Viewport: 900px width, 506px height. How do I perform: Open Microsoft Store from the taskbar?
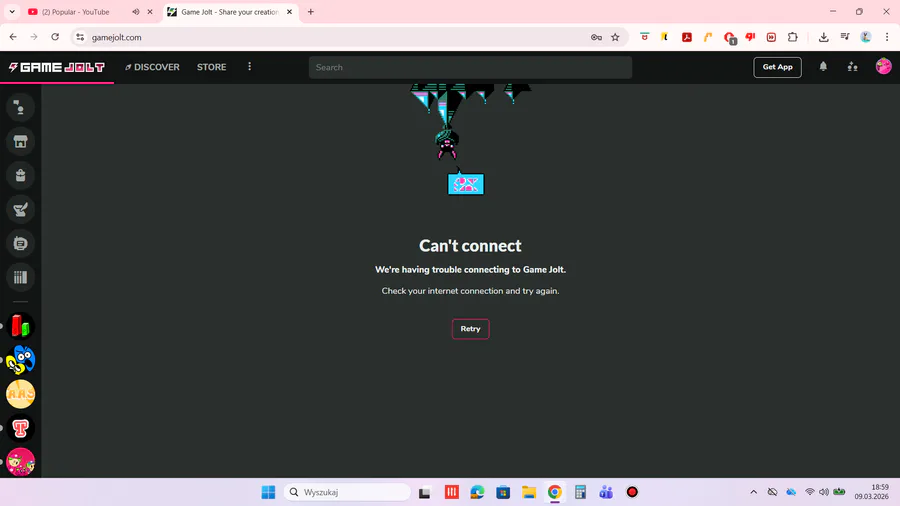pos(503,492)
